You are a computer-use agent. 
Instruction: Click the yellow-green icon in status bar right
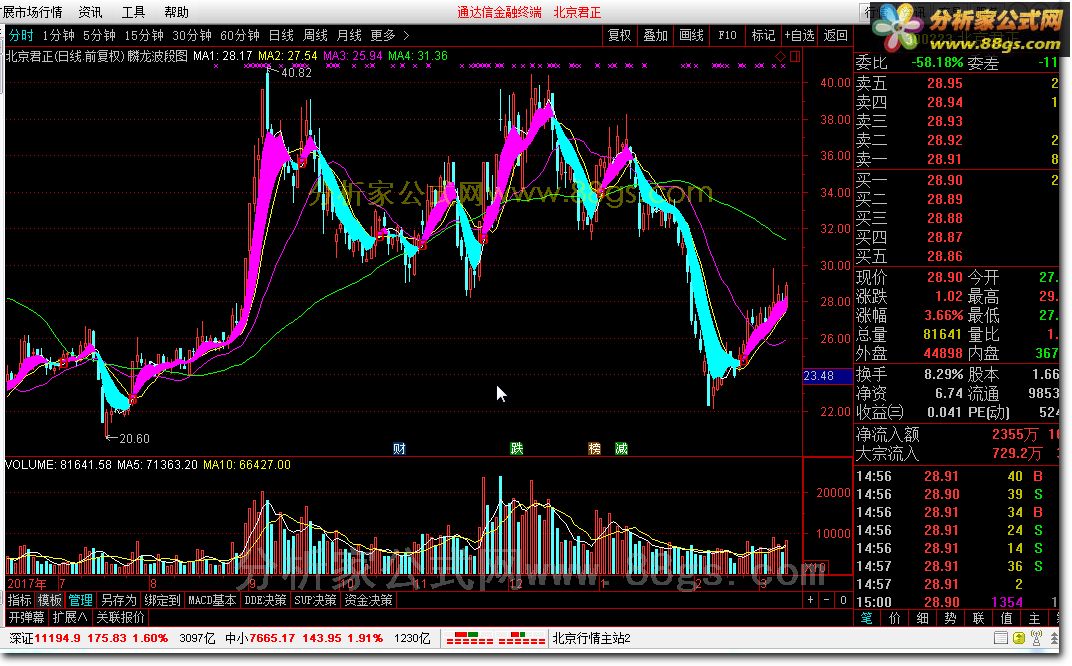tap(1019, 638)
